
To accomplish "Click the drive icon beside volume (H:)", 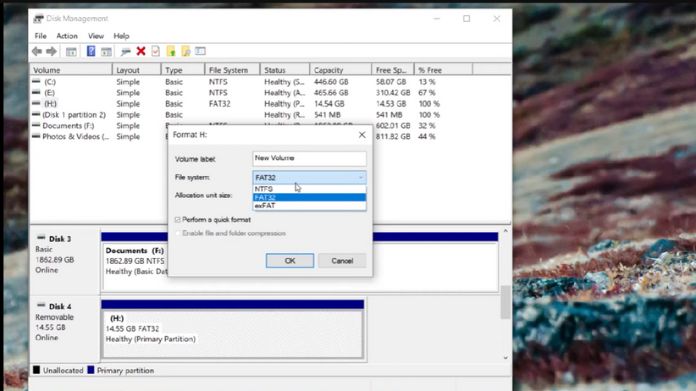I will tap(36, 103).
